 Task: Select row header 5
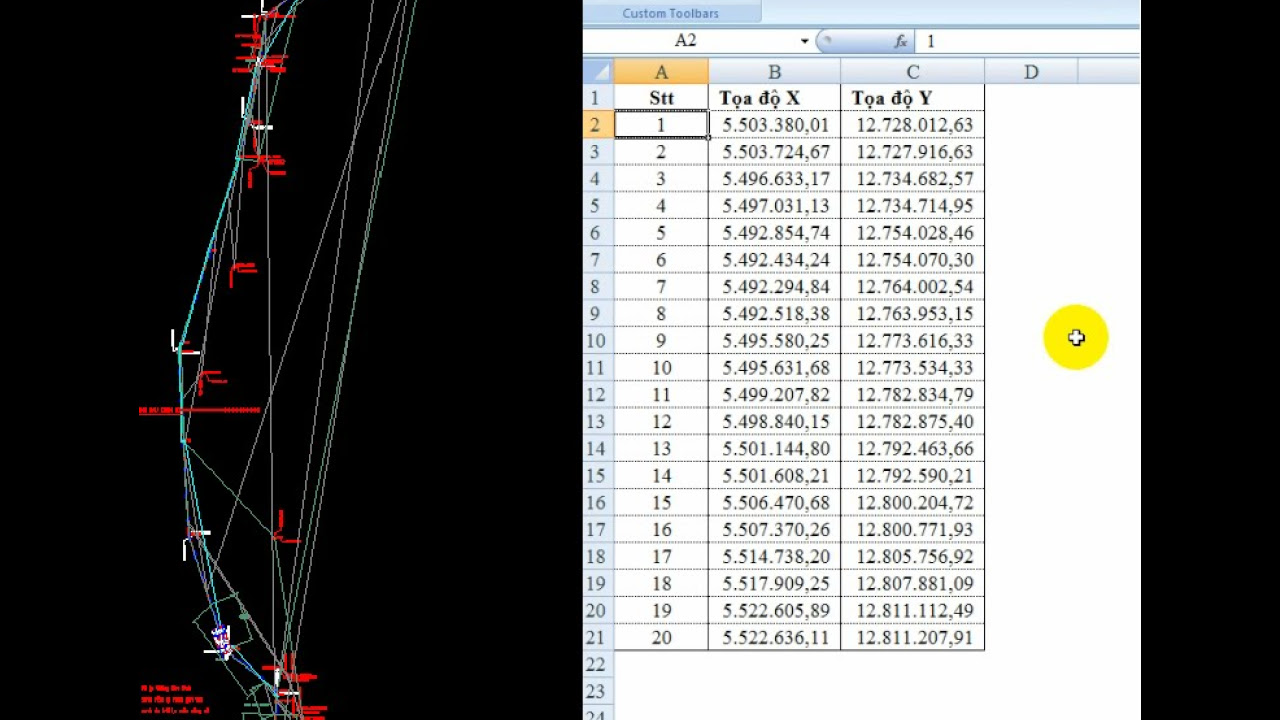[598, 206]
